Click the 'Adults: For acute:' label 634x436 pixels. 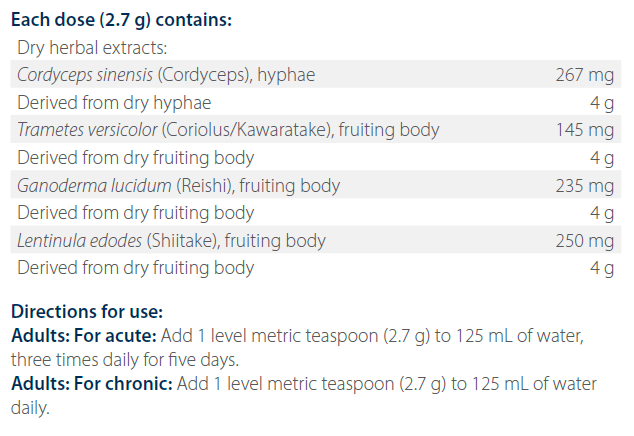(x=77, y=334)
